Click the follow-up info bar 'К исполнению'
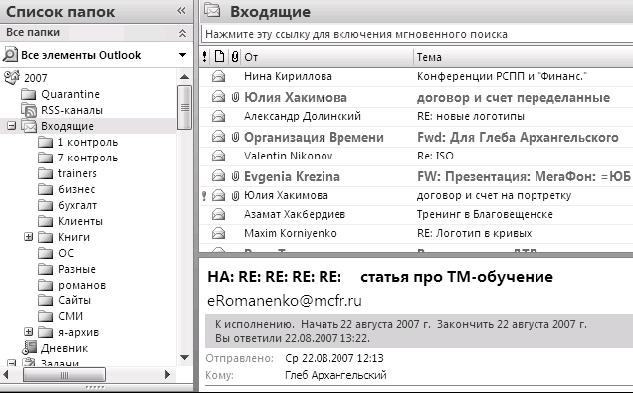The width and height of the screenshot is (633, 393). click(419, 331)
